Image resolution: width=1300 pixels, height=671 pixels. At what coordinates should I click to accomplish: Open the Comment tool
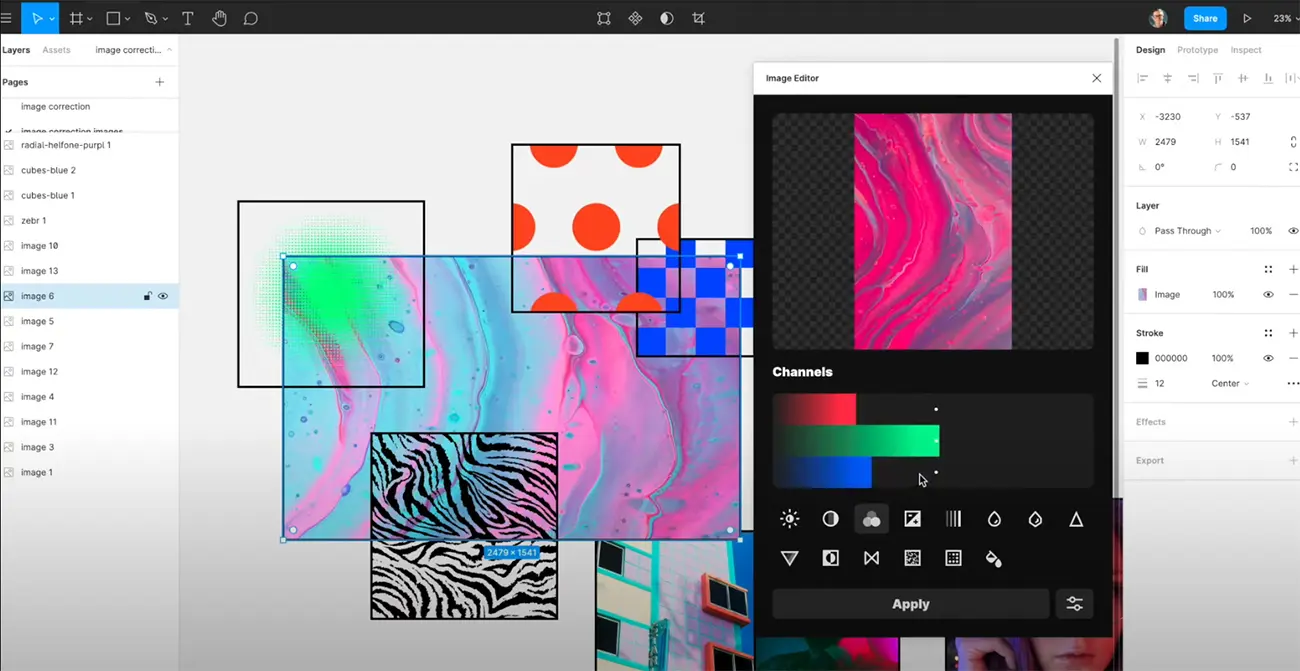tap(251, 18)
